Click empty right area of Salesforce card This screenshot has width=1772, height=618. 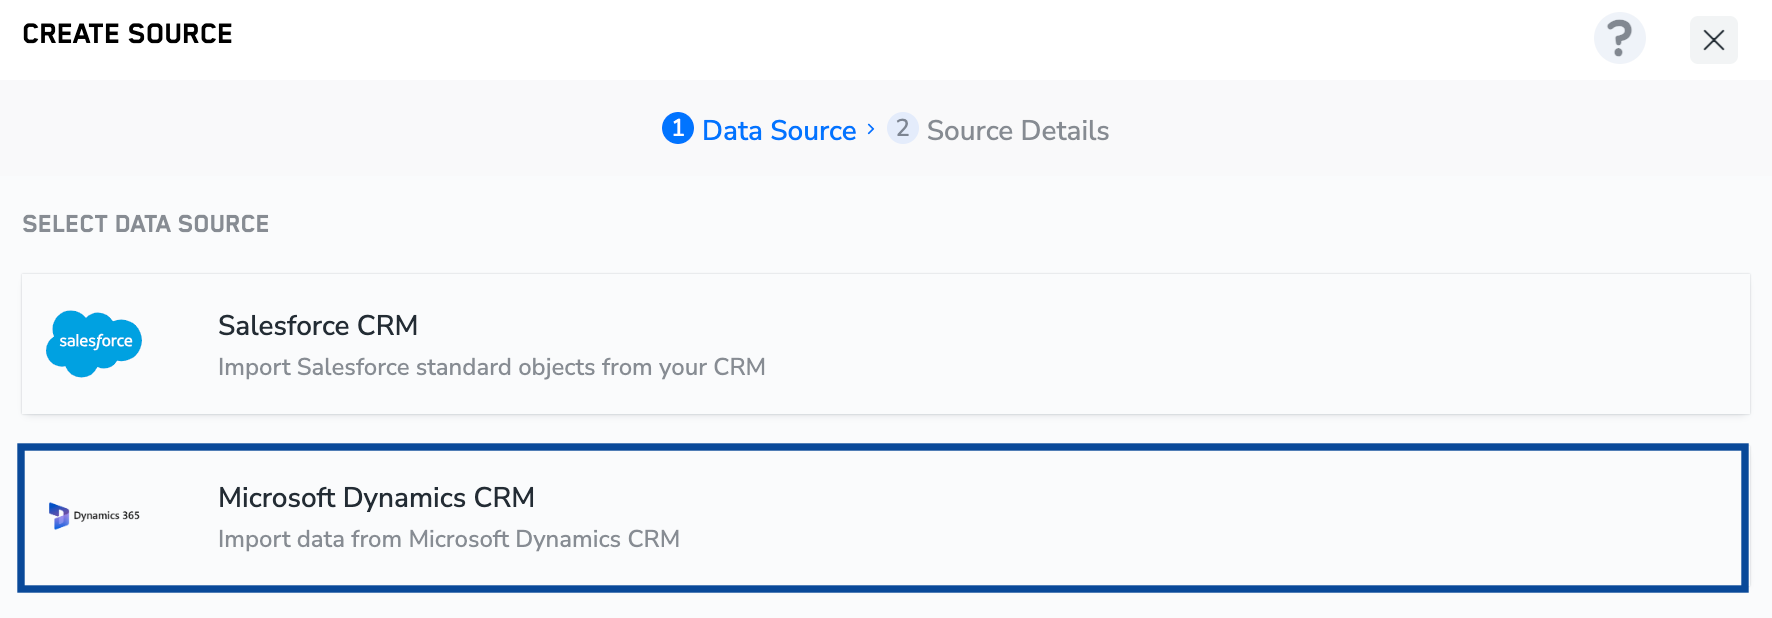[x=1400, y=345]
